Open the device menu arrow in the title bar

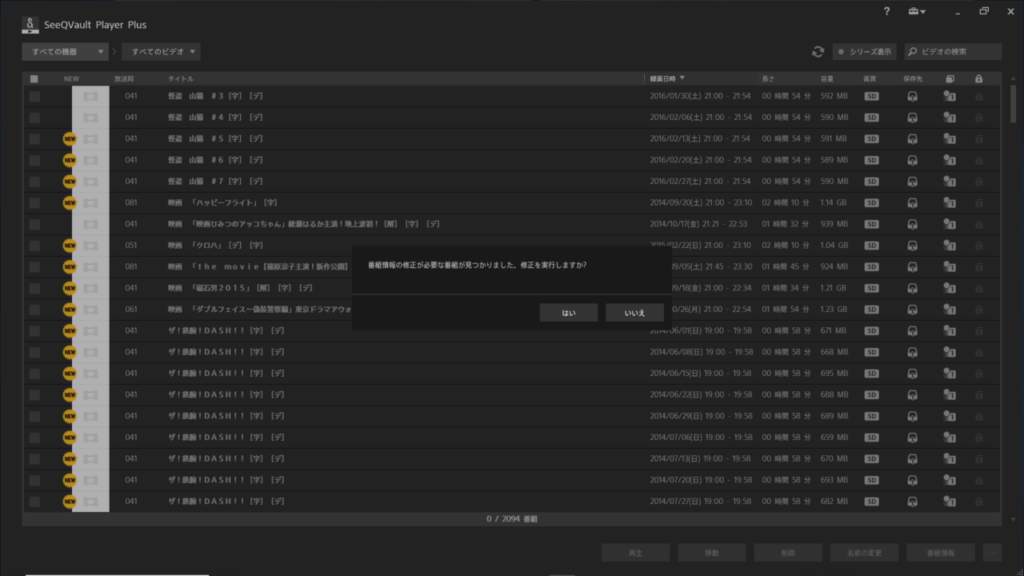click(921, 11)
